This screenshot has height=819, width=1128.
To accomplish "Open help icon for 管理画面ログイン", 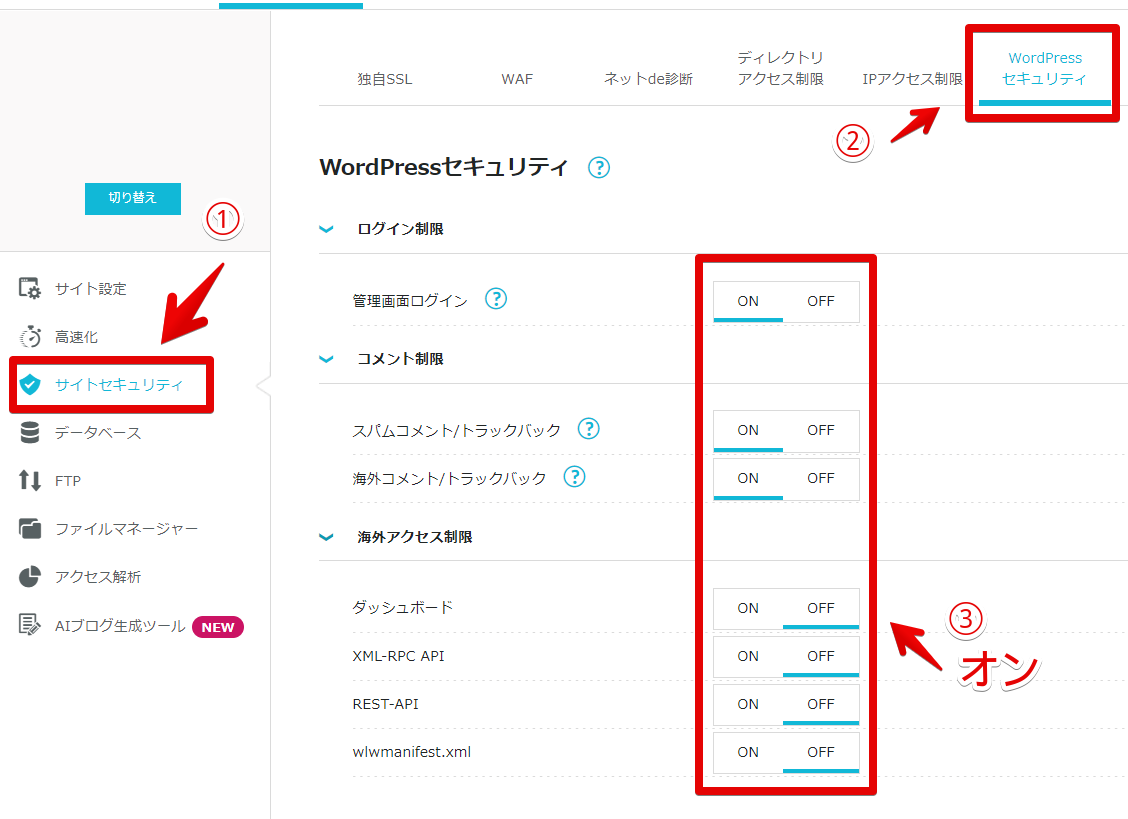I will 496,299.
